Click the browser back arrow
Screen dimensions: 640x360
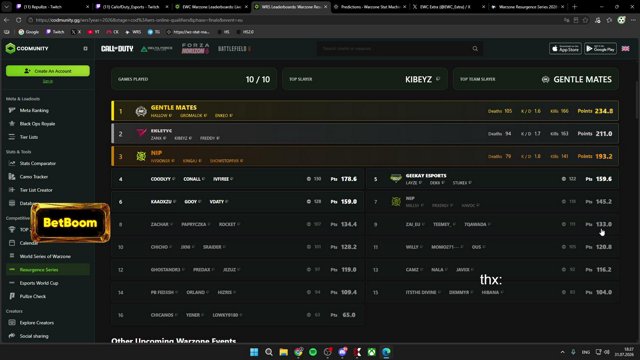(x=7, y=20)
